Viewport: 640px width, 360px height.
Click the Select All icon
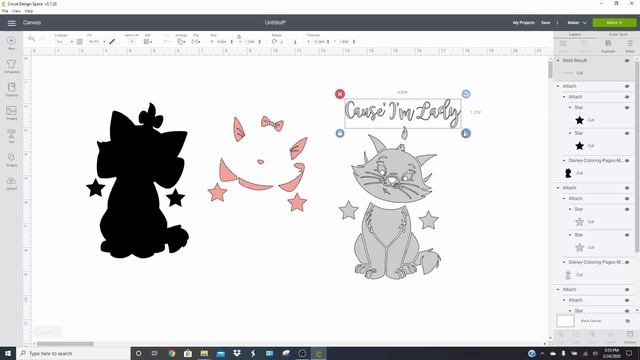coord(132,42)
